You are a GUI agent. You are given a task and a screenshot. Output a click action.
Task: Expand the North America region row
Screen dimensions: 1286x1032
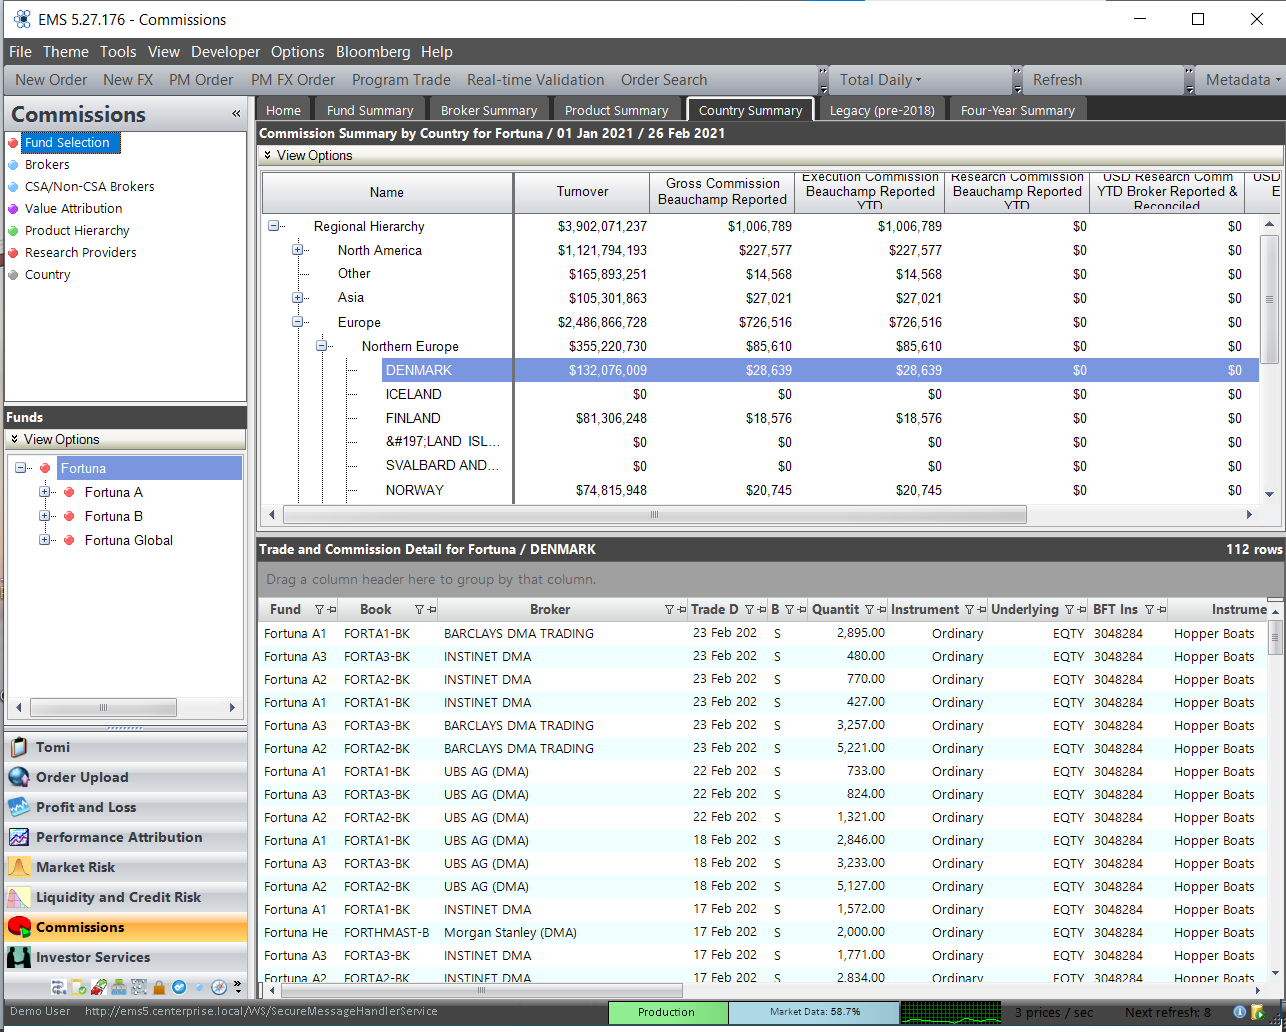pos(298,250)
